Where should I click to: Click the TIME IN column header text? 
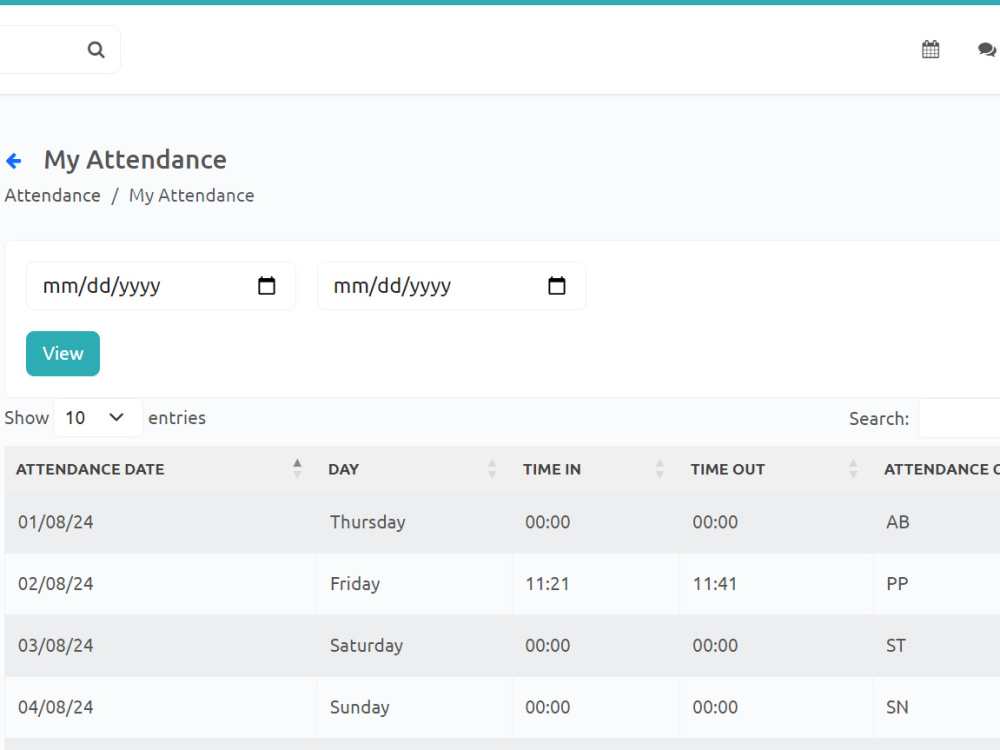click(x=552, y=469)
